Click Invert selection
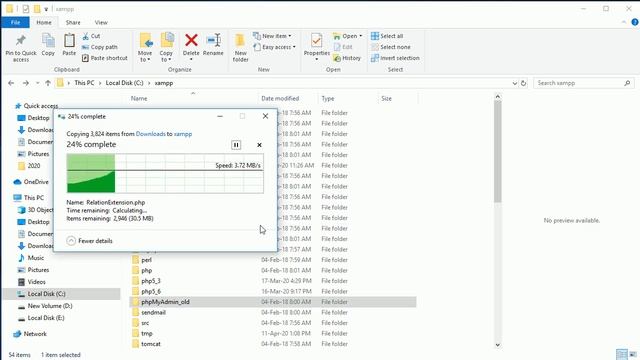640x360 pixels. [395, 58]
